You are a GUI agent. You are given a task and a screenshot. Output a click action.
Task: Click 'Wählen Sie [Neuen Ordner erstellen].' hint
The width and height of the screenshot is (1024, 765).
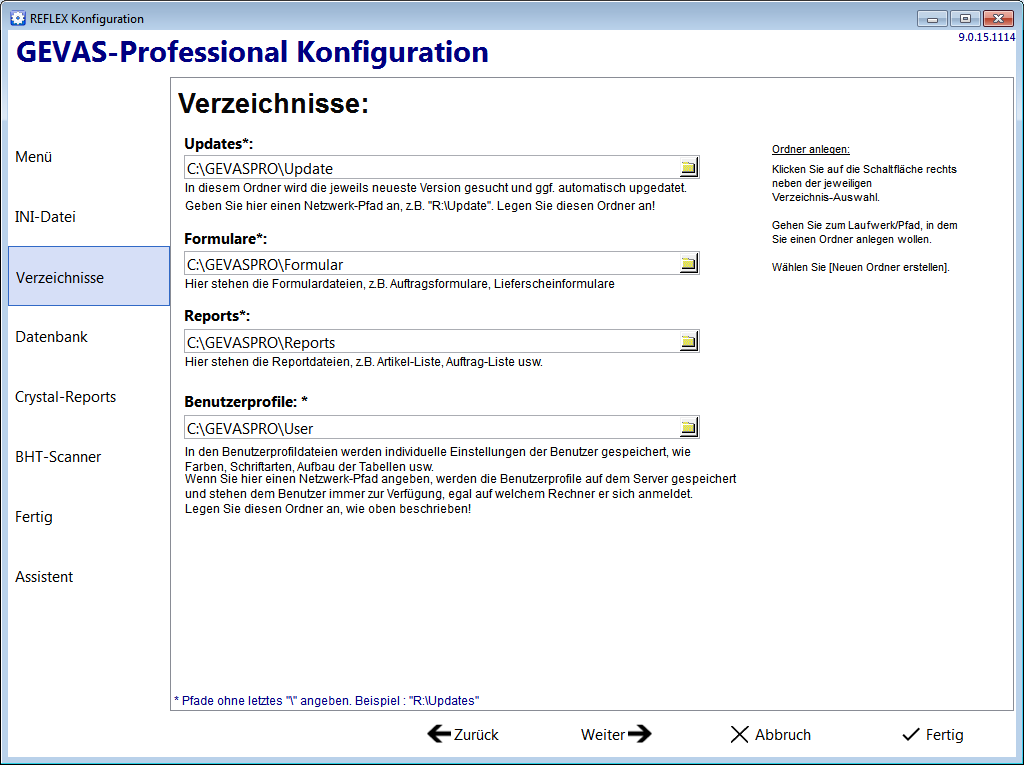tap(861, 267)
